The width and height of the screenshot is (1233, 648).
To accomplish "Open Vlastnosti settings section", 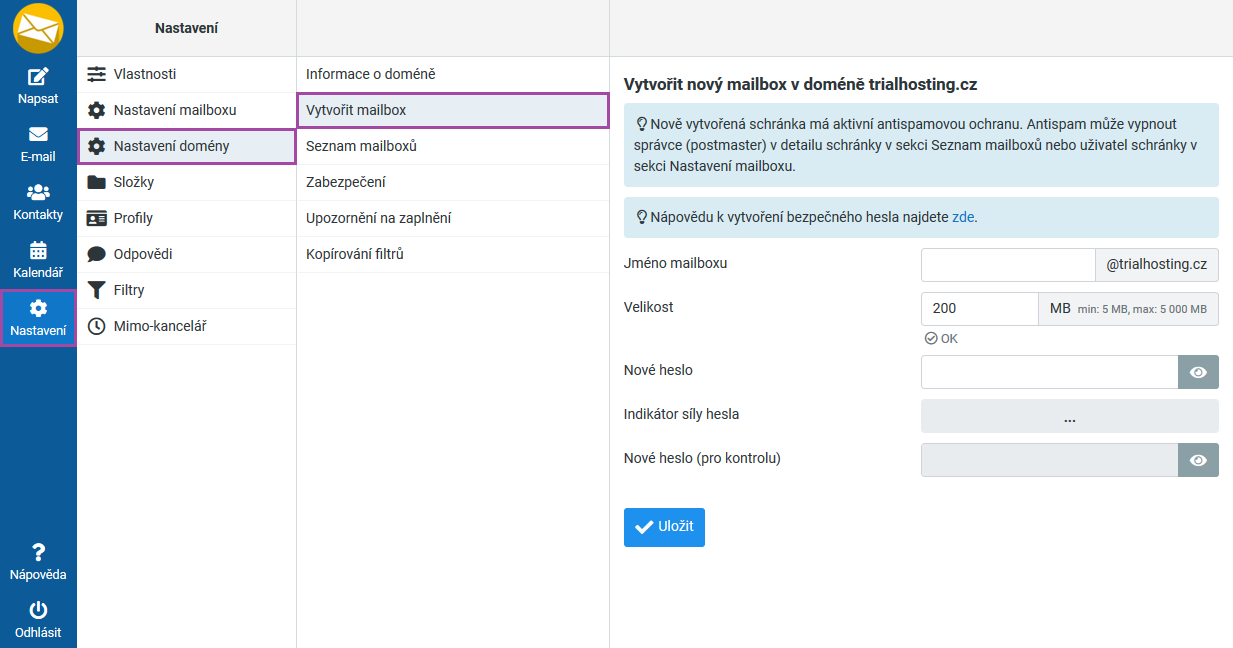I will coord(145,74).
